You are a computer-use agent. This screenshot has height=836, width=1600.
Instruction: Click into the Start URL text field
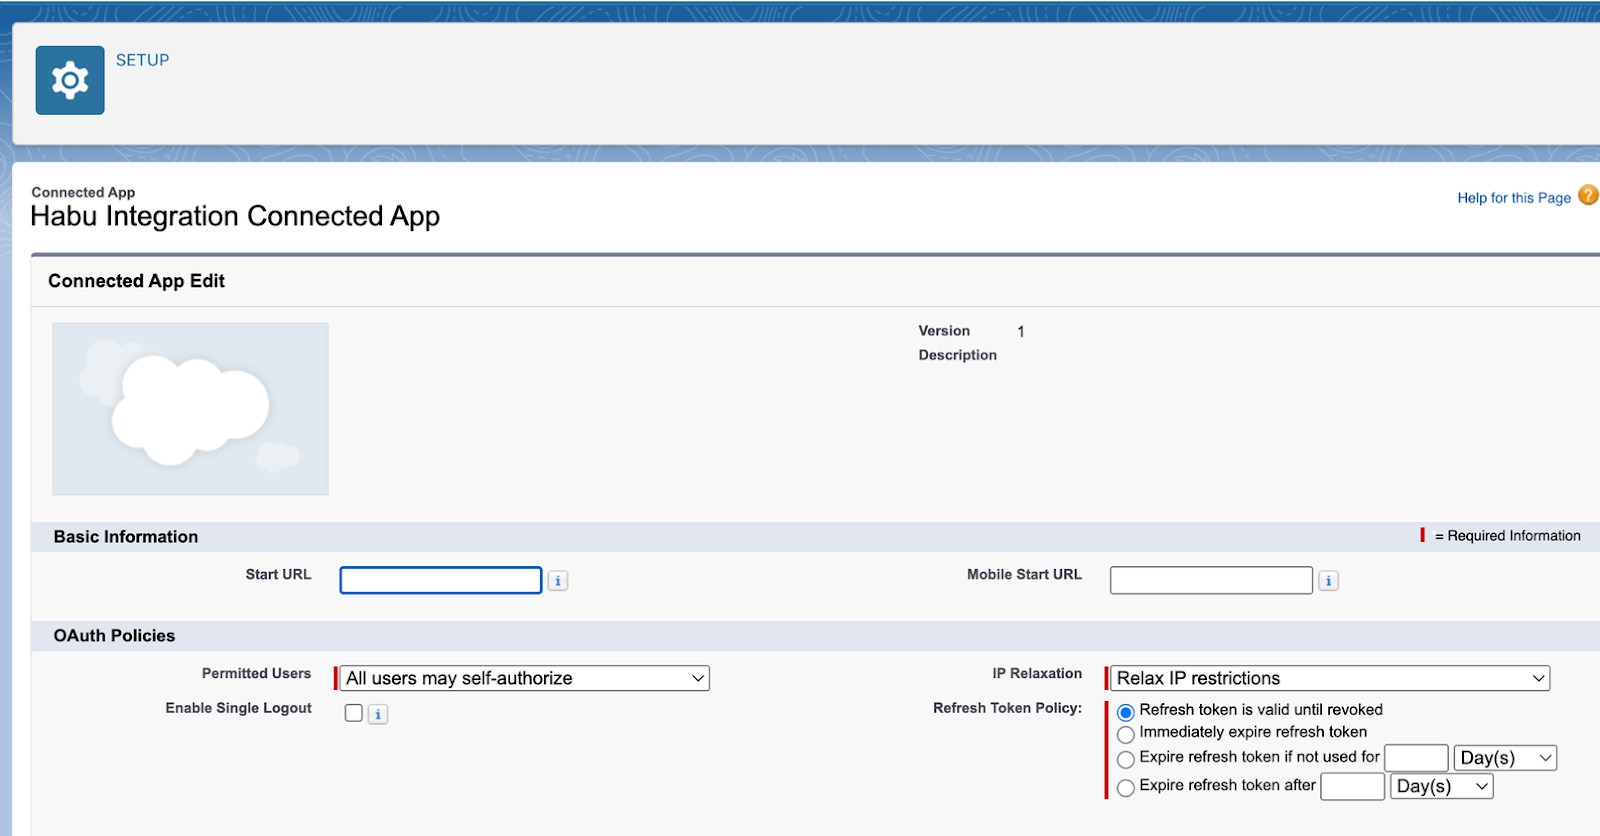tap(440, 581)
